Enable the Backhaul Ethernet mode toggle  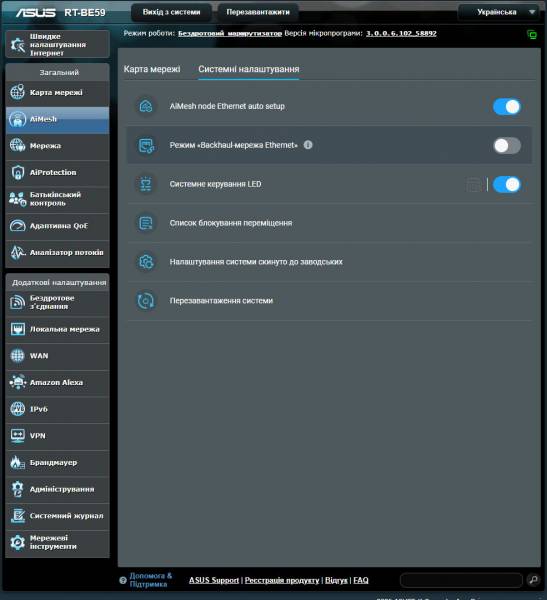(507, 145)
